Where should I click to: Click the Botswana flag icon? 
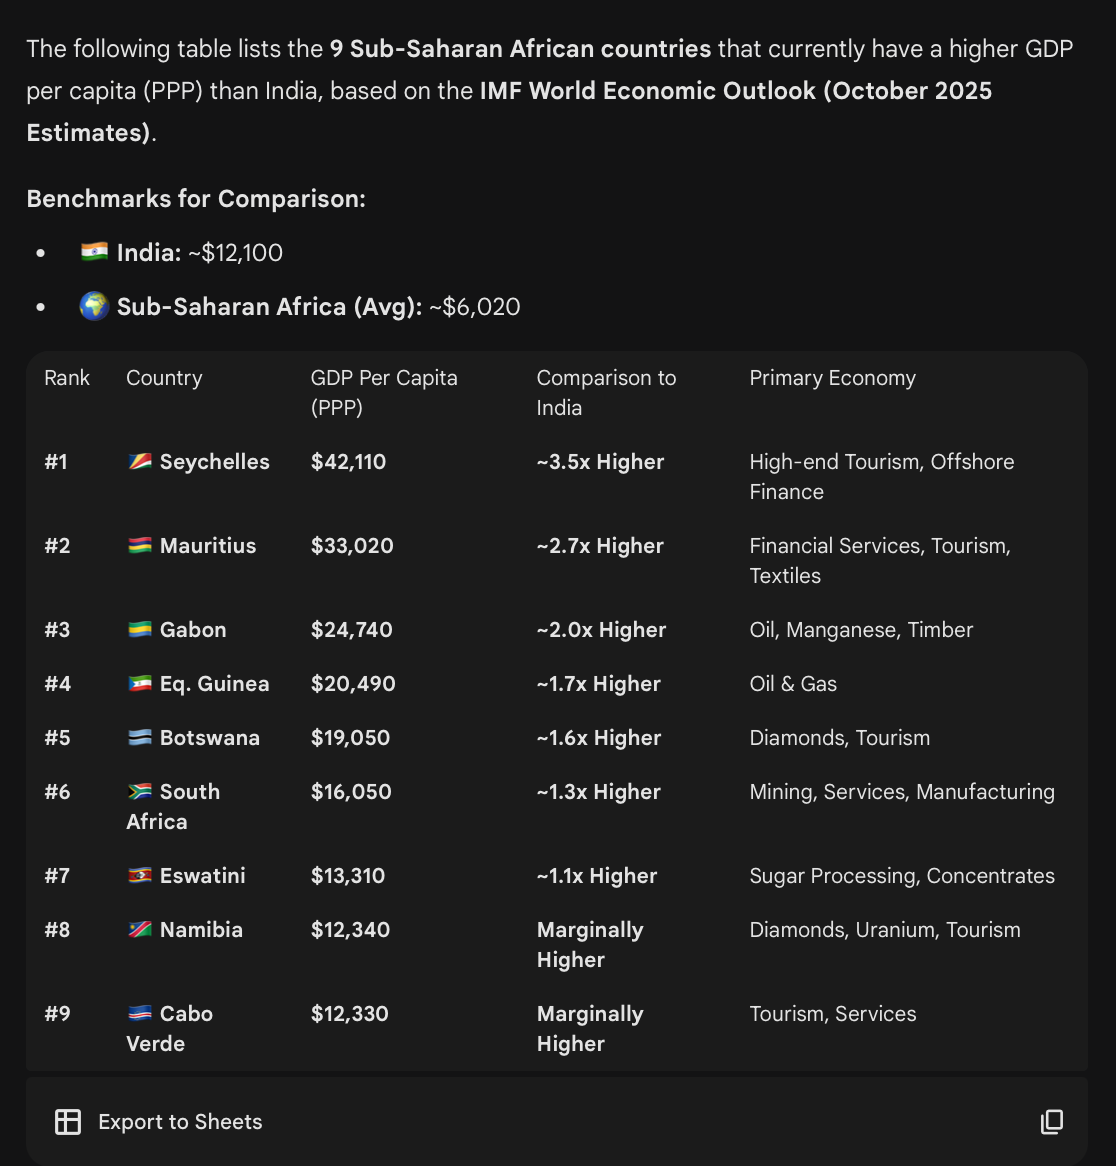click(140, 738)
